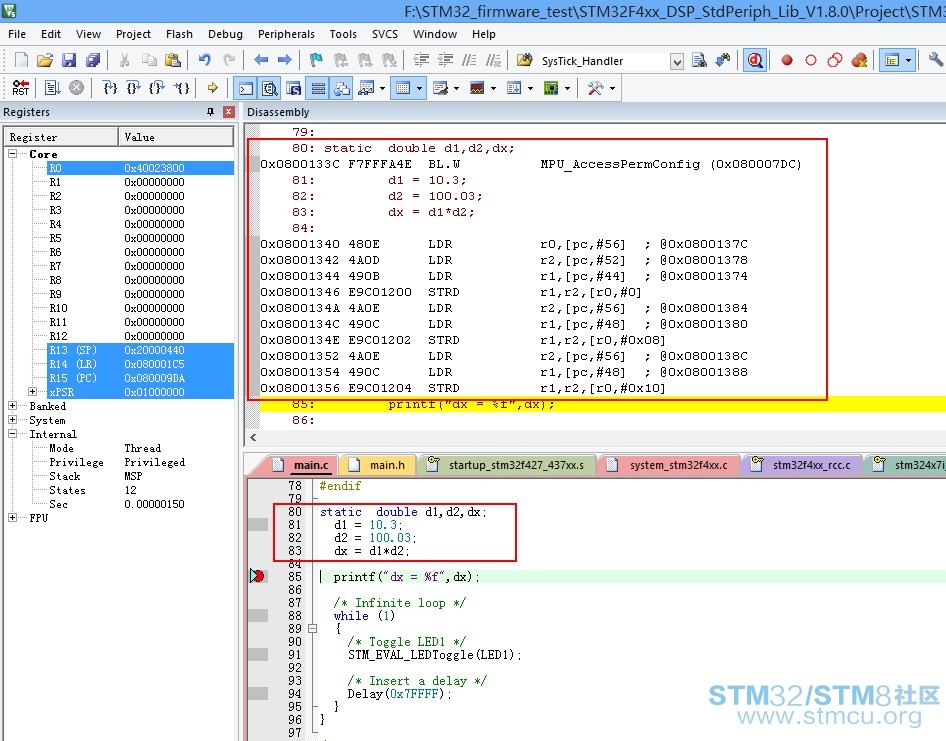The image size is (946, 741).
Task: Run the program icon
Action: 52,88
